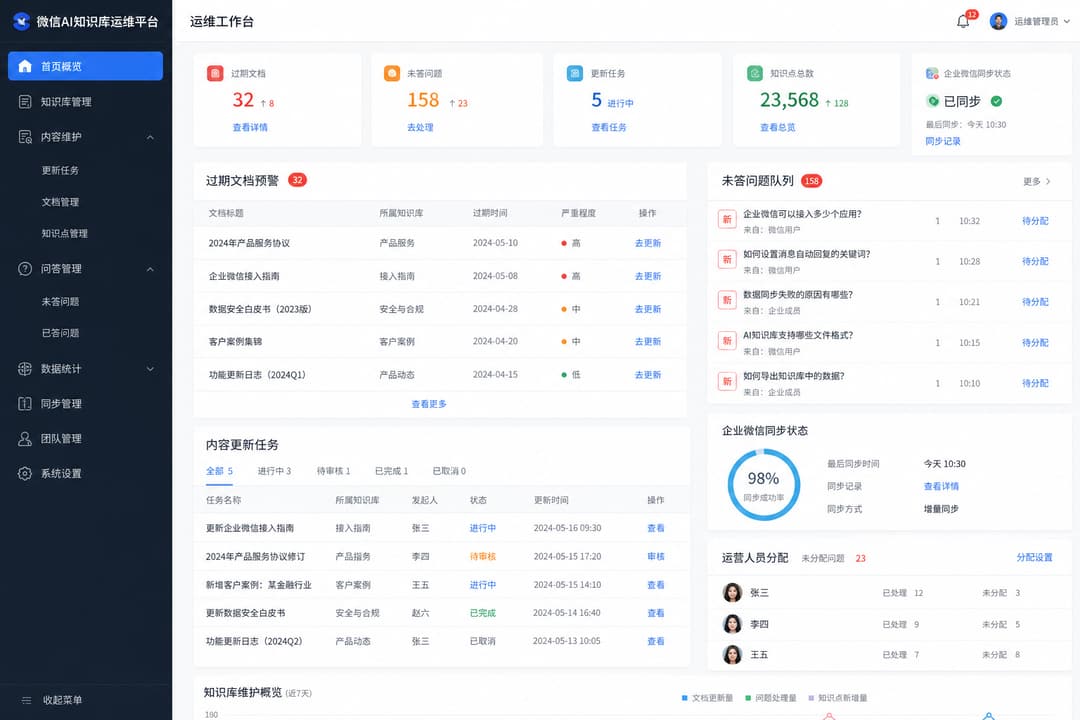Click 王五's avatar in 运营人员分配
1080x720 pixels.
click(732, 655)
